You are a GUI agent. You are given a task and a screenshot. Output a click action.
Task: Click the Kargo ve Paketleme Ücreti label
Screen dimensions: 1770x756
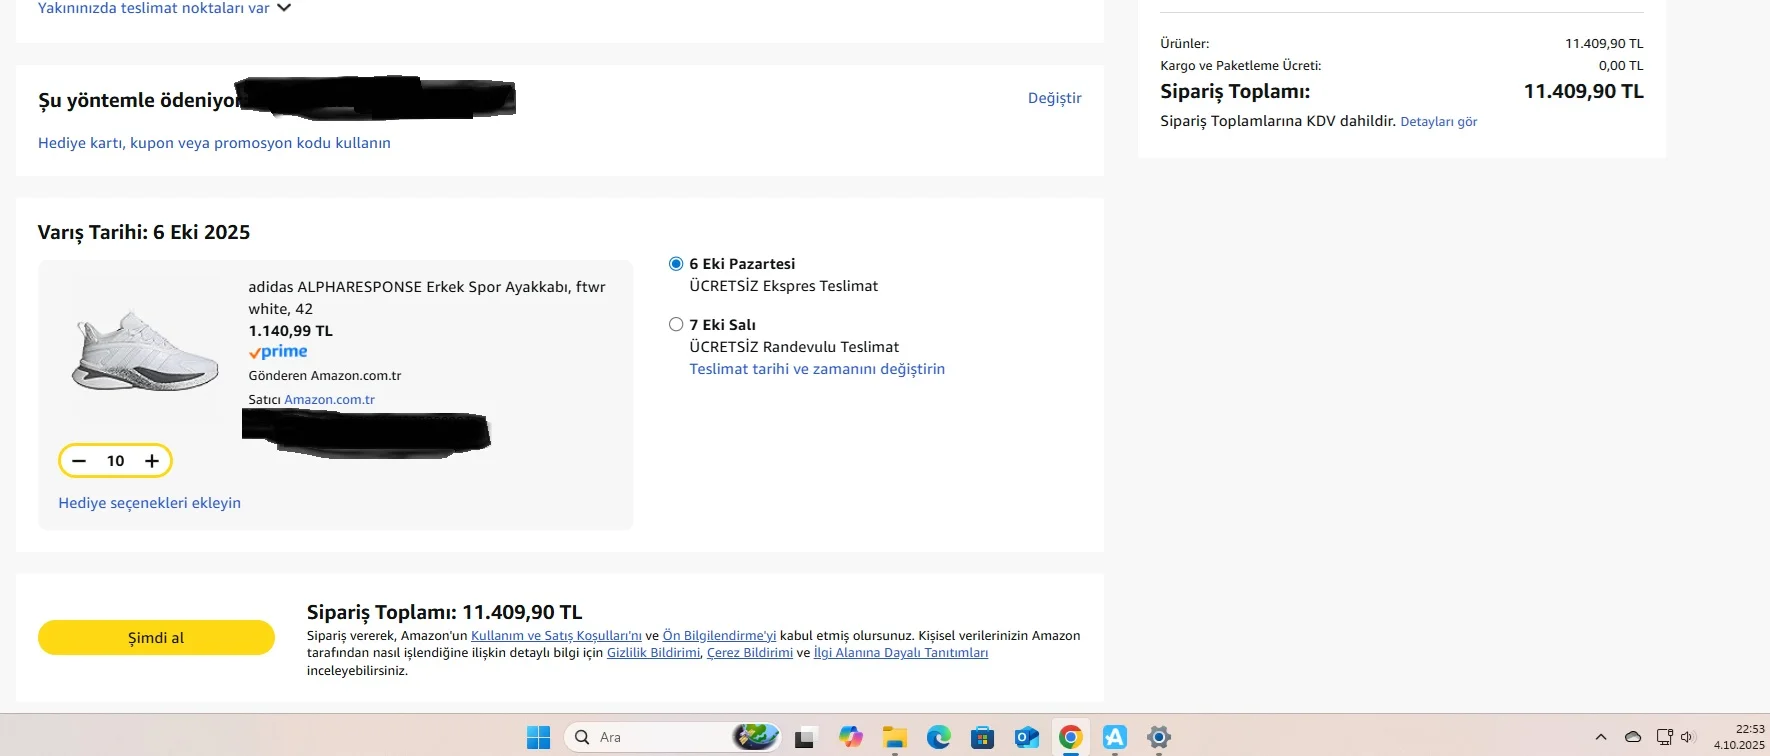point(1240,66)
